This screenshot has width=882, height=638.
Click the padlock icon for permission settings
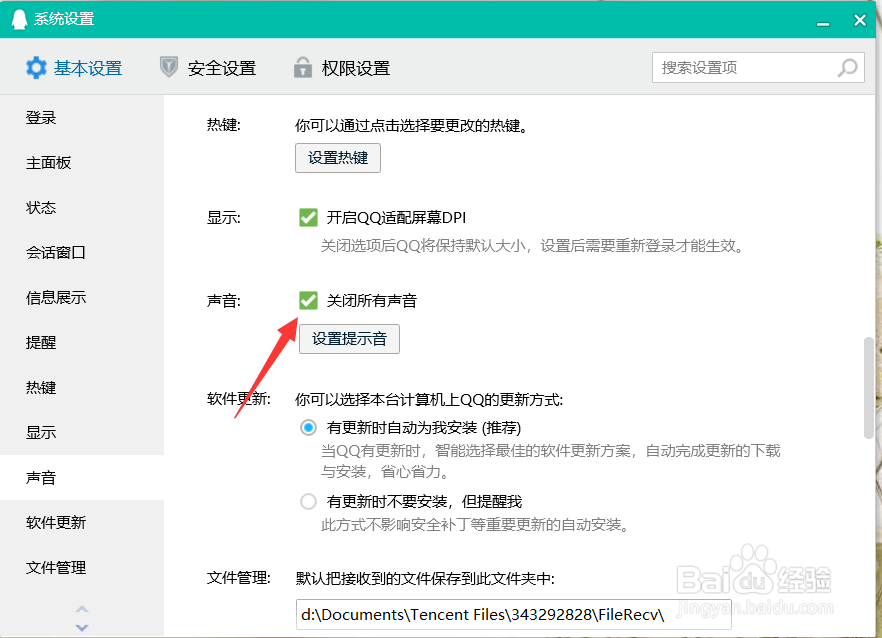tap(303, 68)
